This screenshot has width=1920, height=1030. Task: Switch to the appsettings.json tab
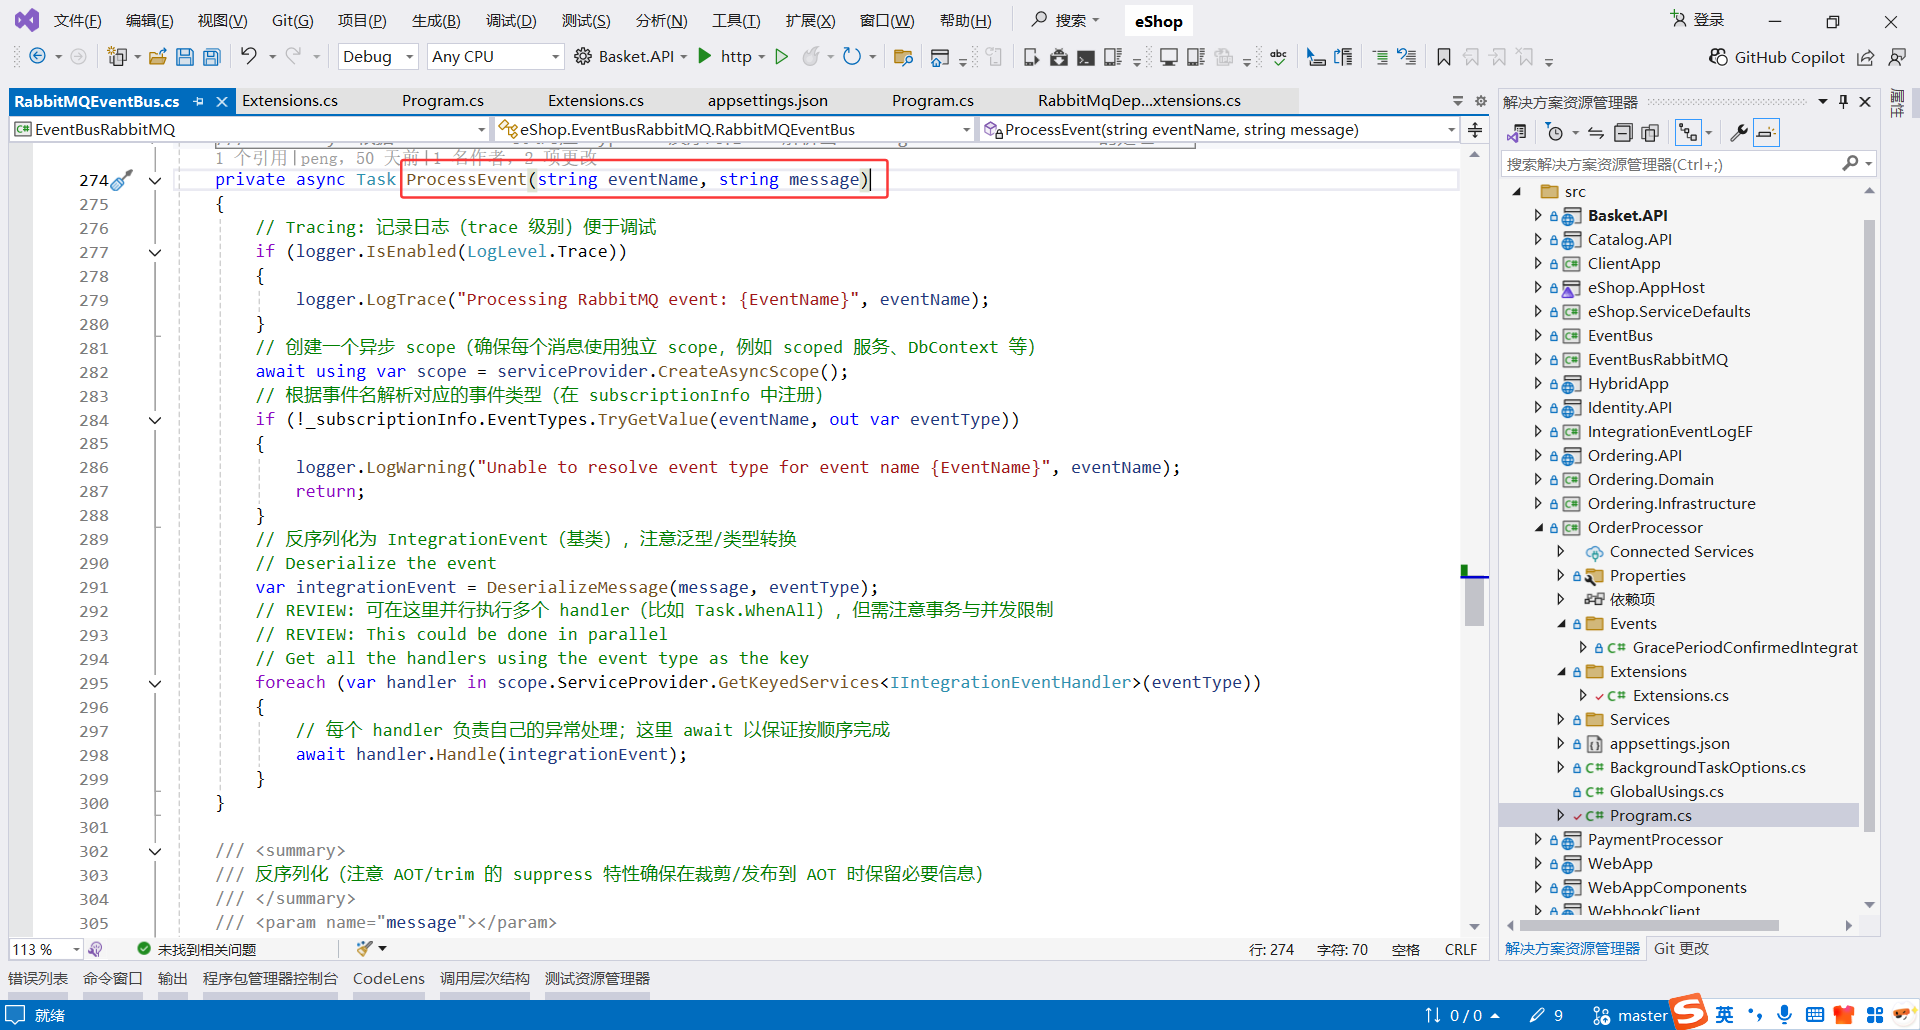(x=767, y=100)
